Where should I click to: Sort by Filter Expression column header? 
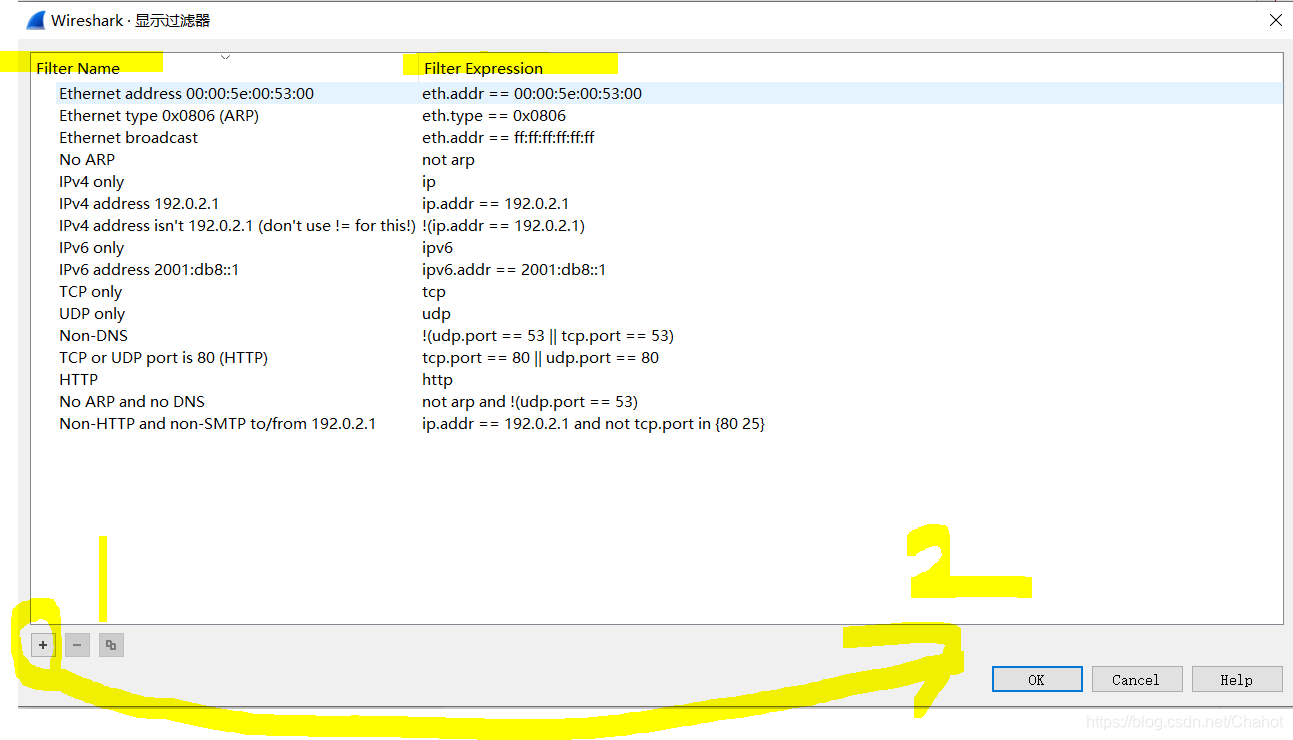coord(484,68)
